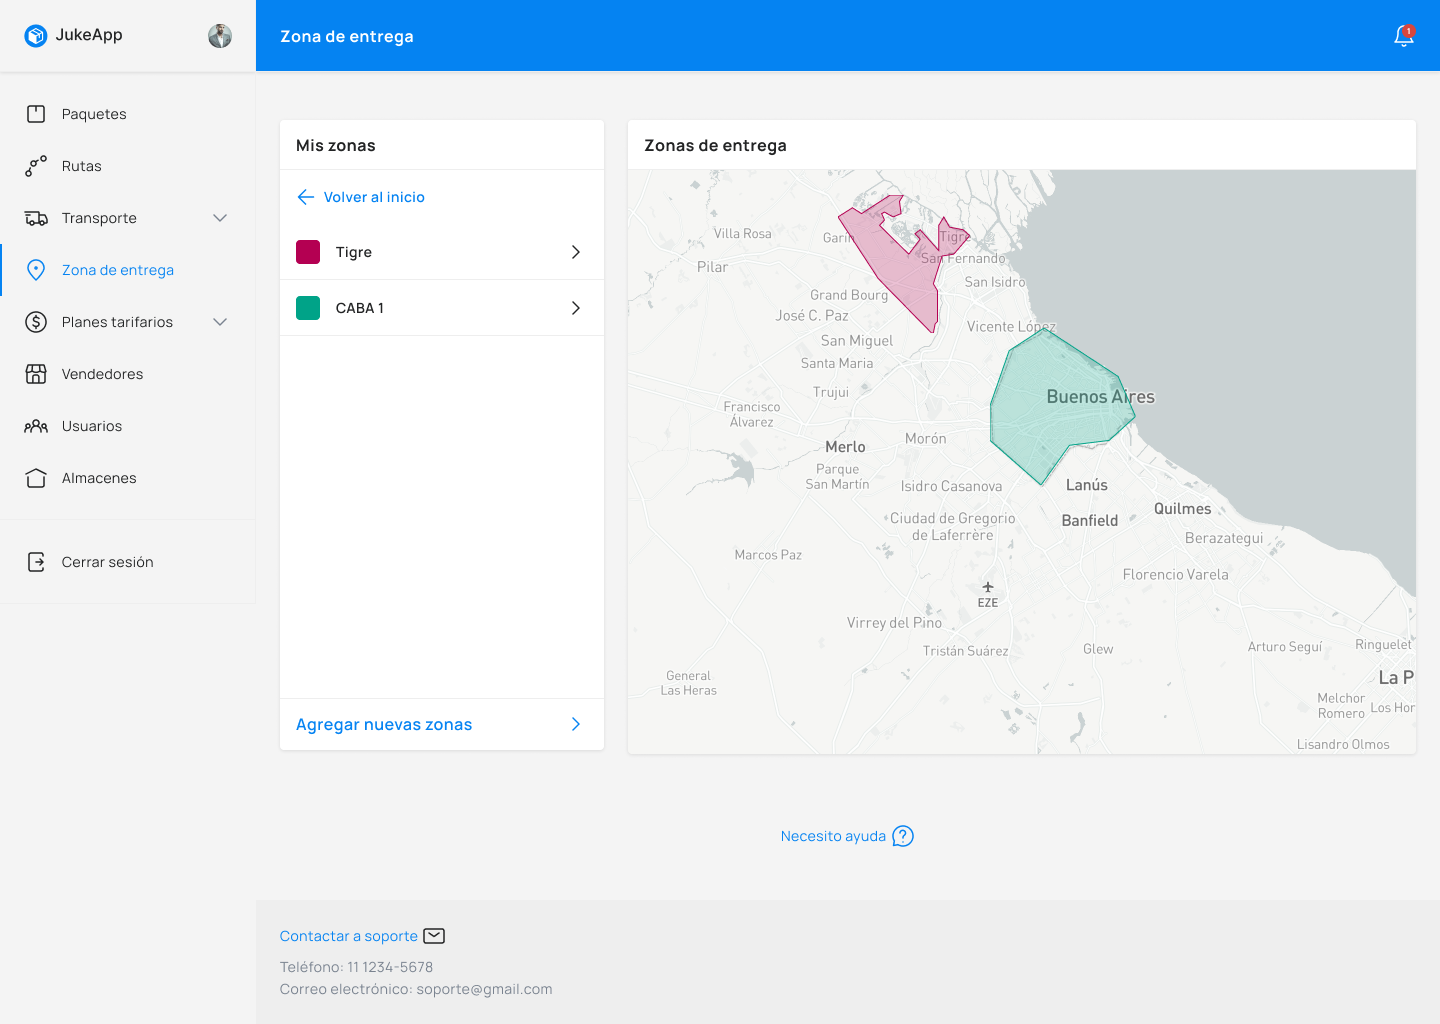Expand the Planes tarifarios chevron
The width and height of the screenshot is (1440, 1024).
[x=220, y=322]
